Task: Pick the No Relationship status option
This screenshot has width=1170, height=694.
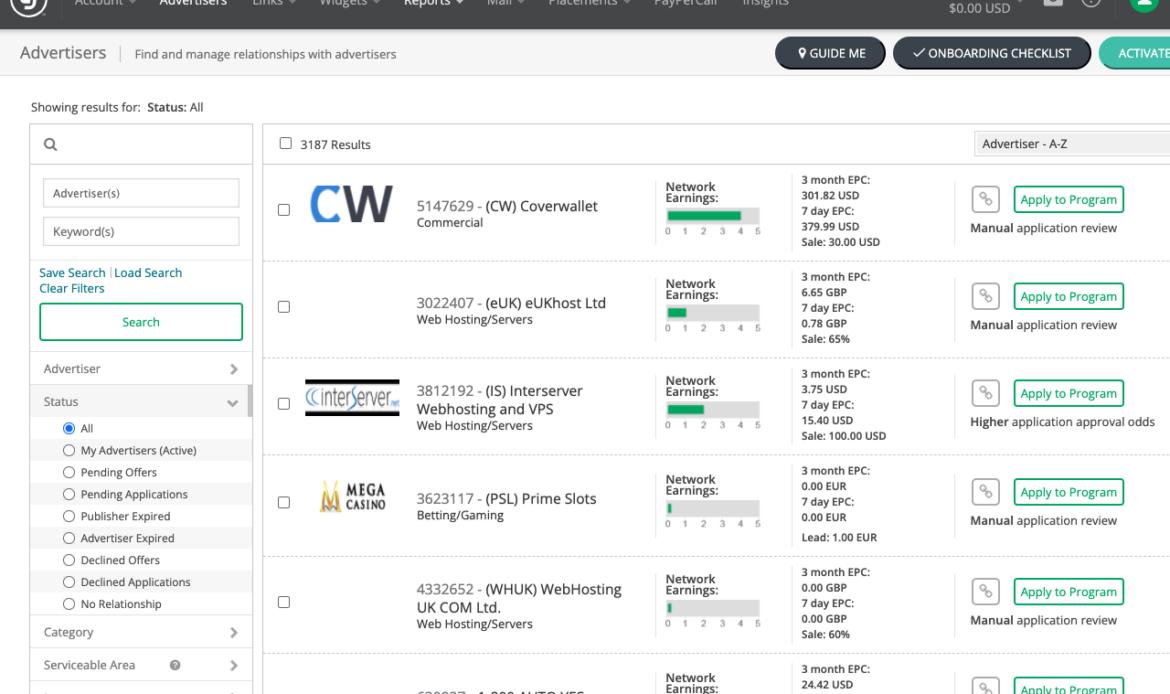Action: 69,604
